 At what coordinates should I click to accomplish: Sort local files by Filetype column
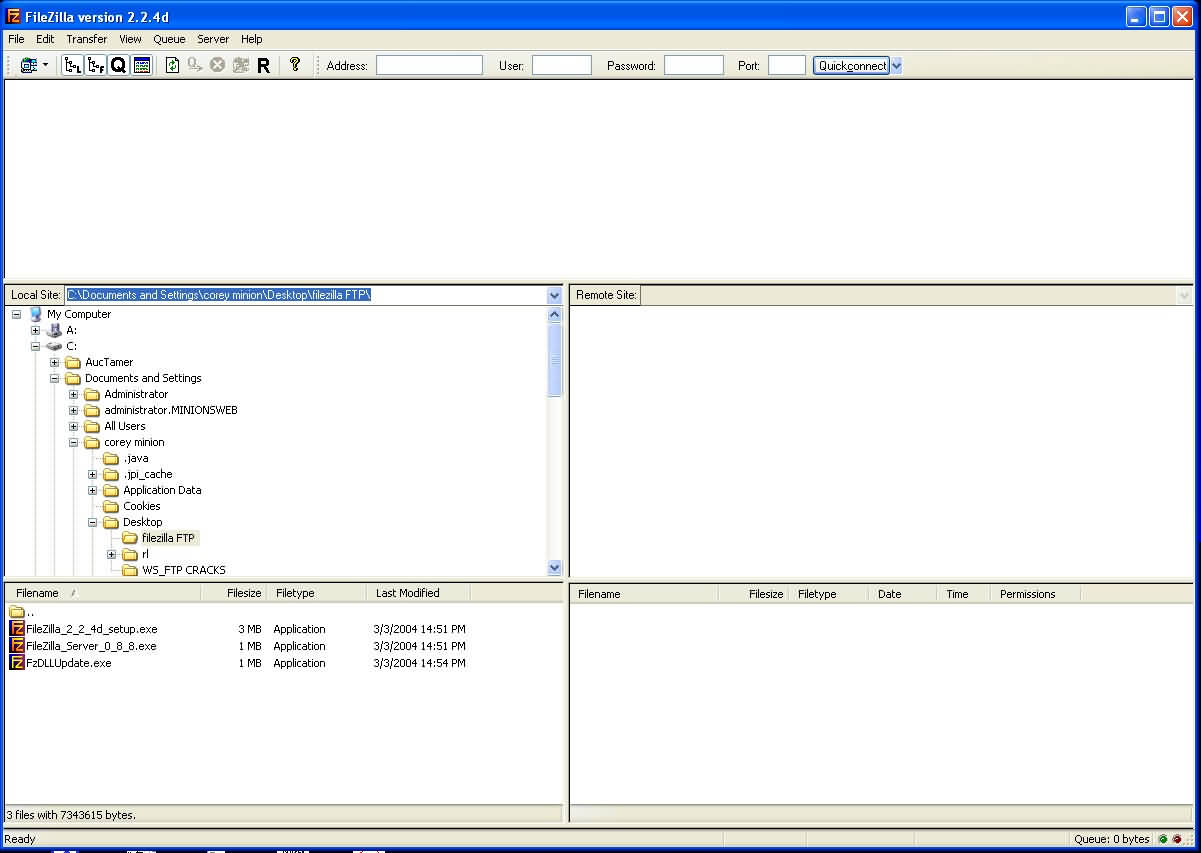[x=316, y=593]
